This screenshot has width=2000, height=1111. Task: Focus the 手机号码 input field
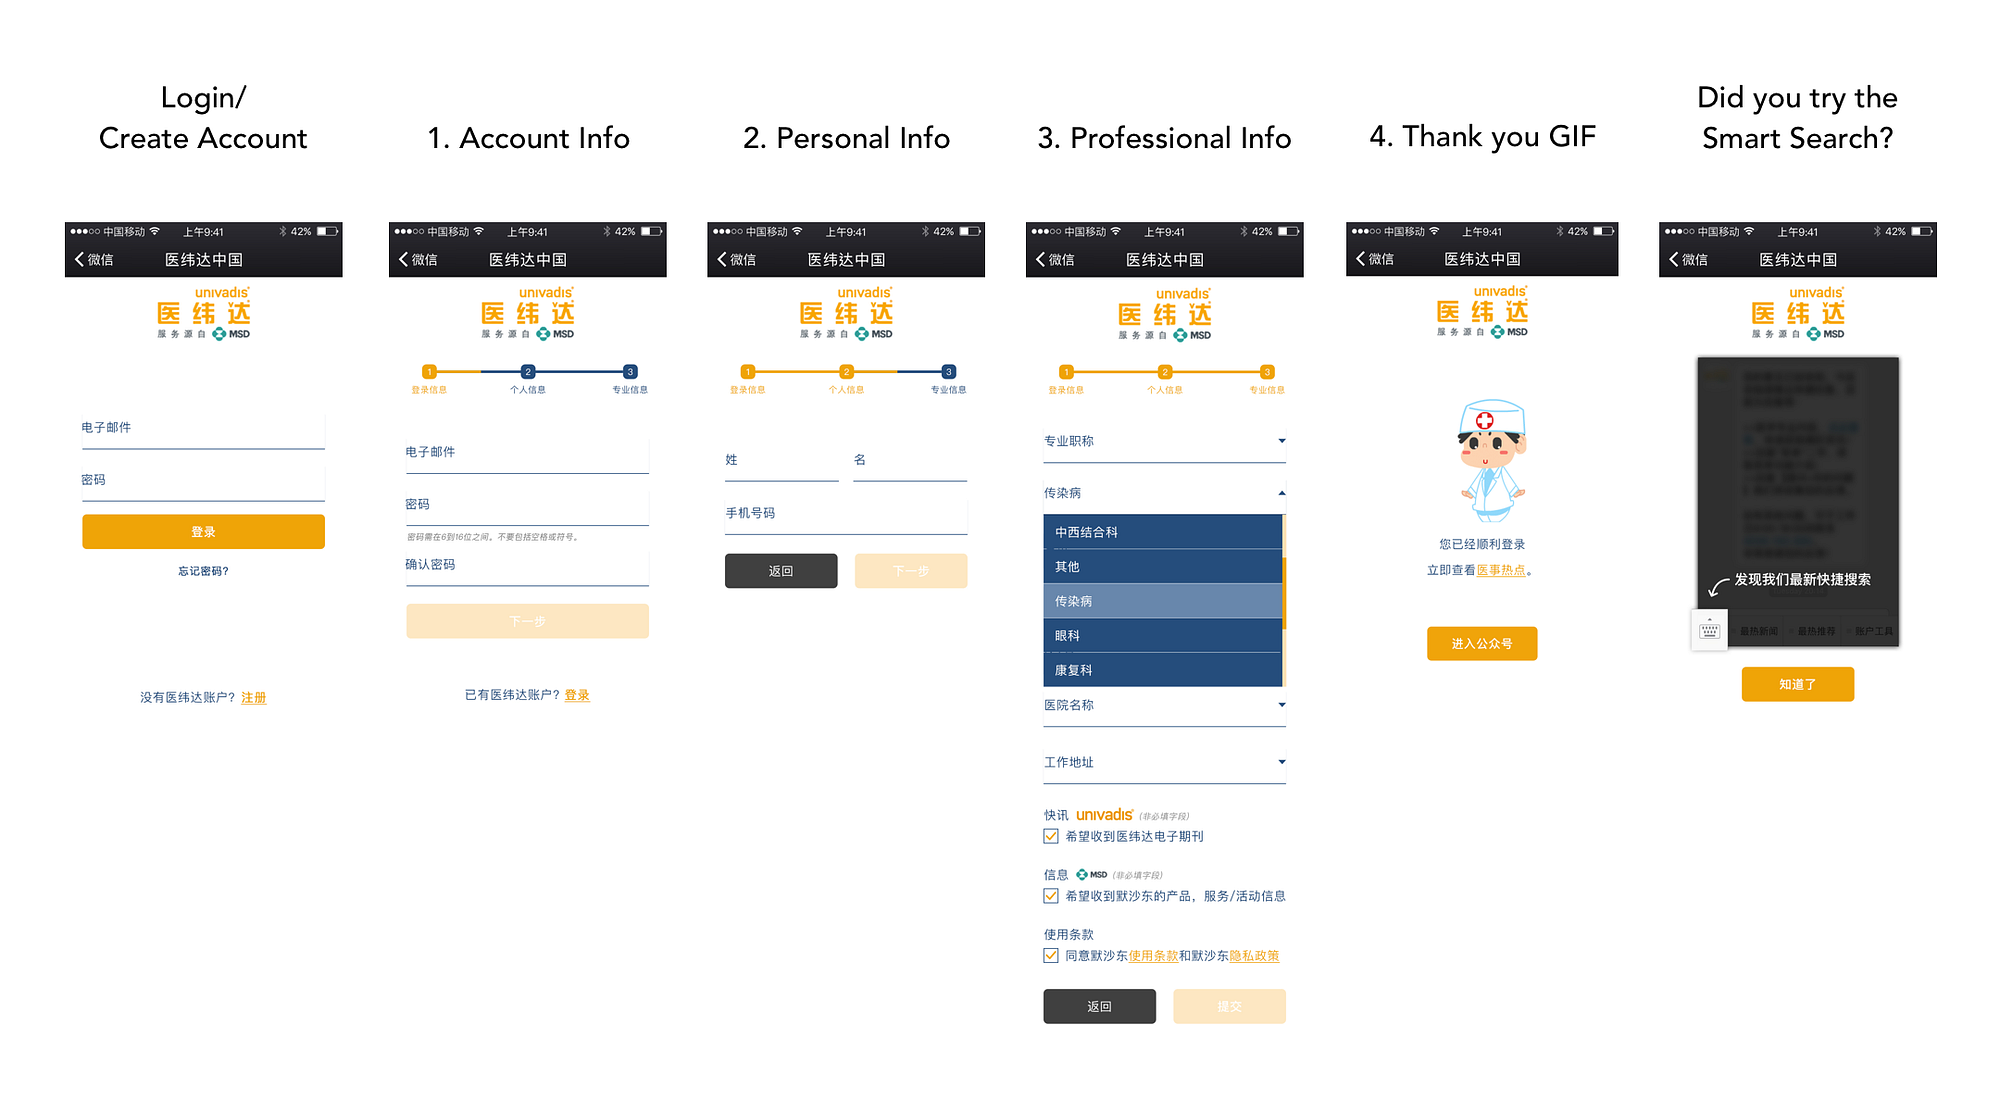click(846, 514)
